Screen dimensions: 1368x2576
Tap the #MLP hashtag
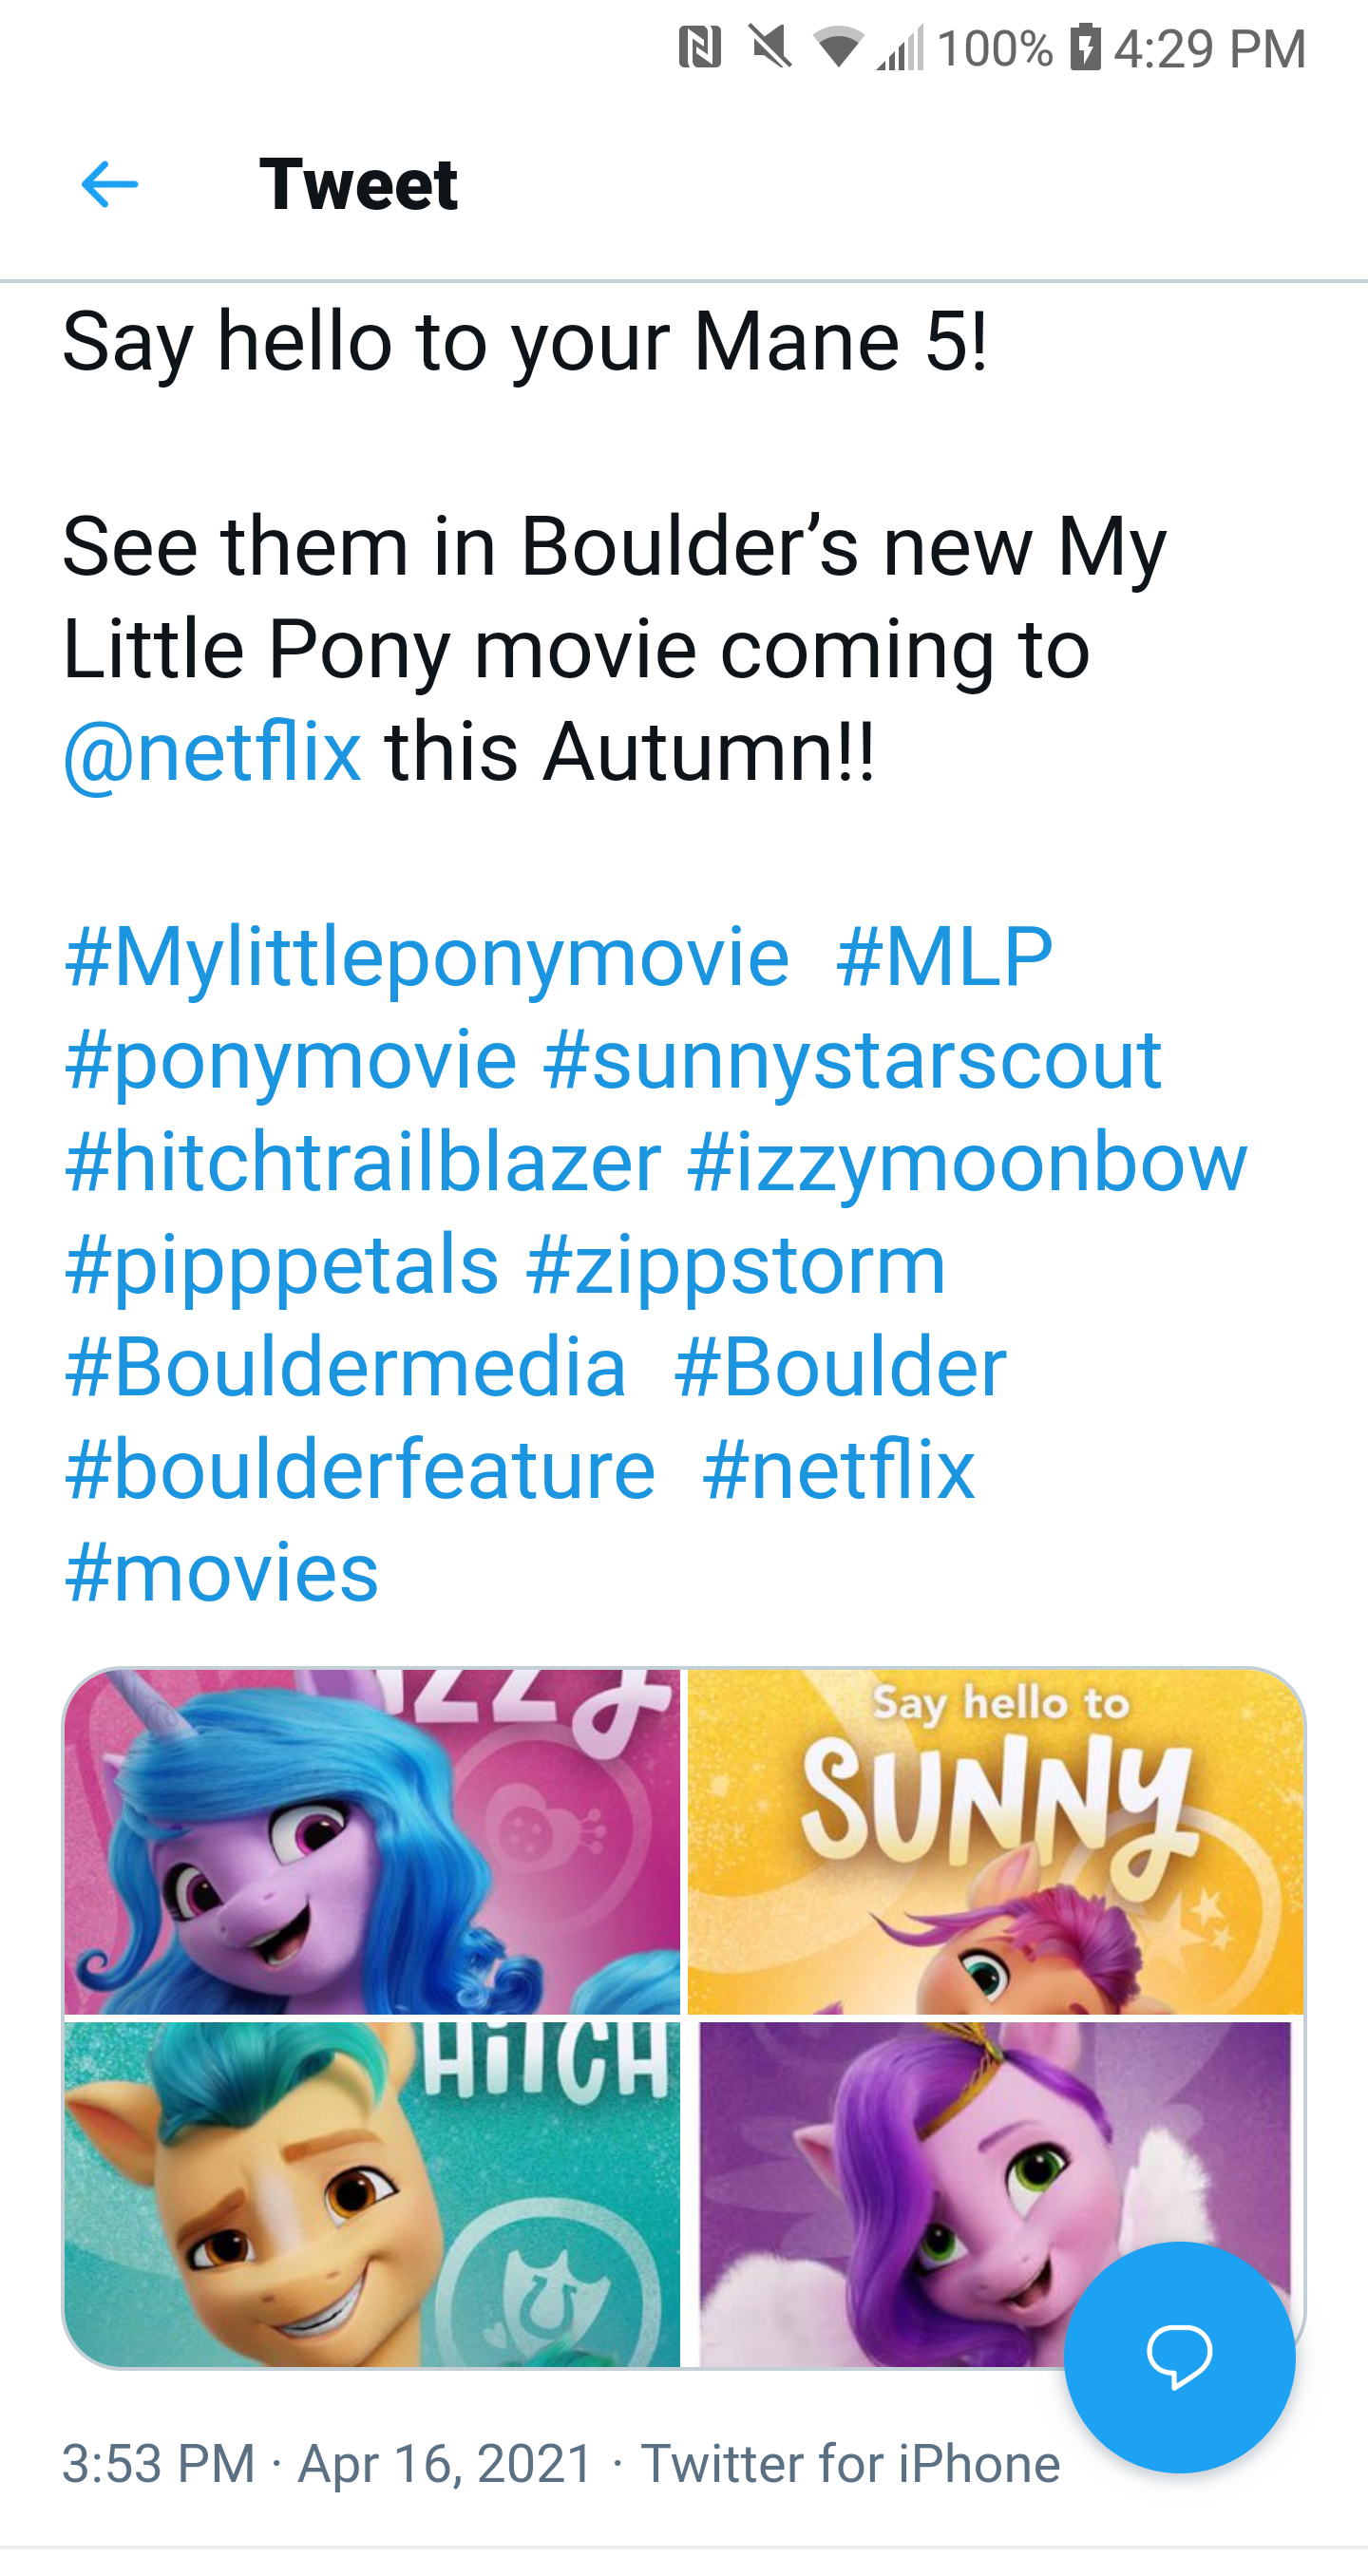pyautogui.click(x=944, y=956)
